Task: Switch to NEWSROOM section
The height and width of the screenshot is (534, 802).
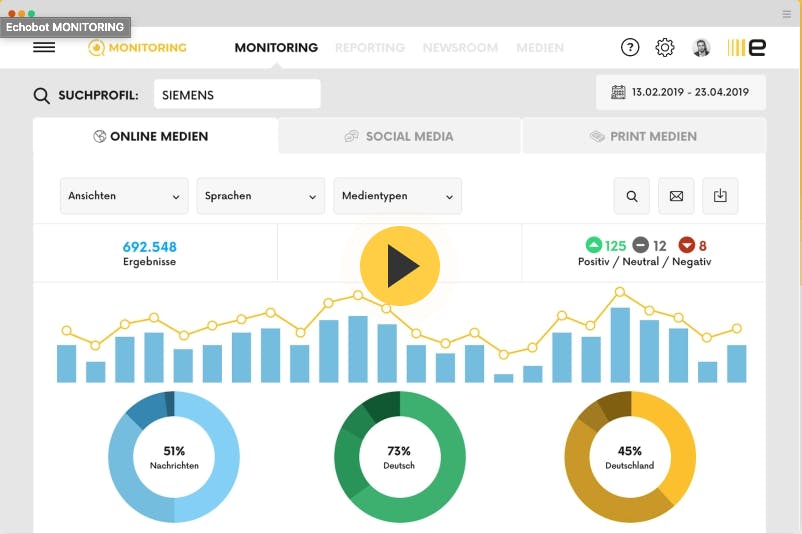Action: (x=460, y=48)
